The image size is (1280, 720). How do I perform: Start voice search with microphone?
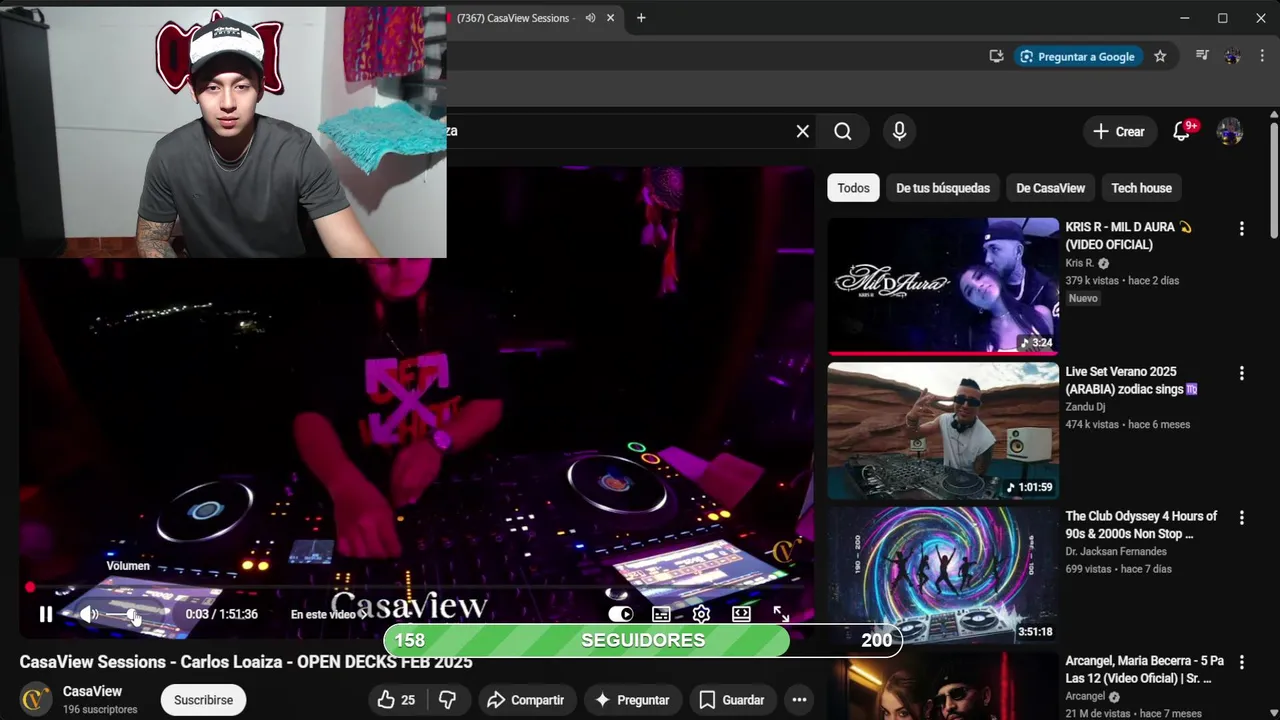pyautogui.click(x=899, y=131)
